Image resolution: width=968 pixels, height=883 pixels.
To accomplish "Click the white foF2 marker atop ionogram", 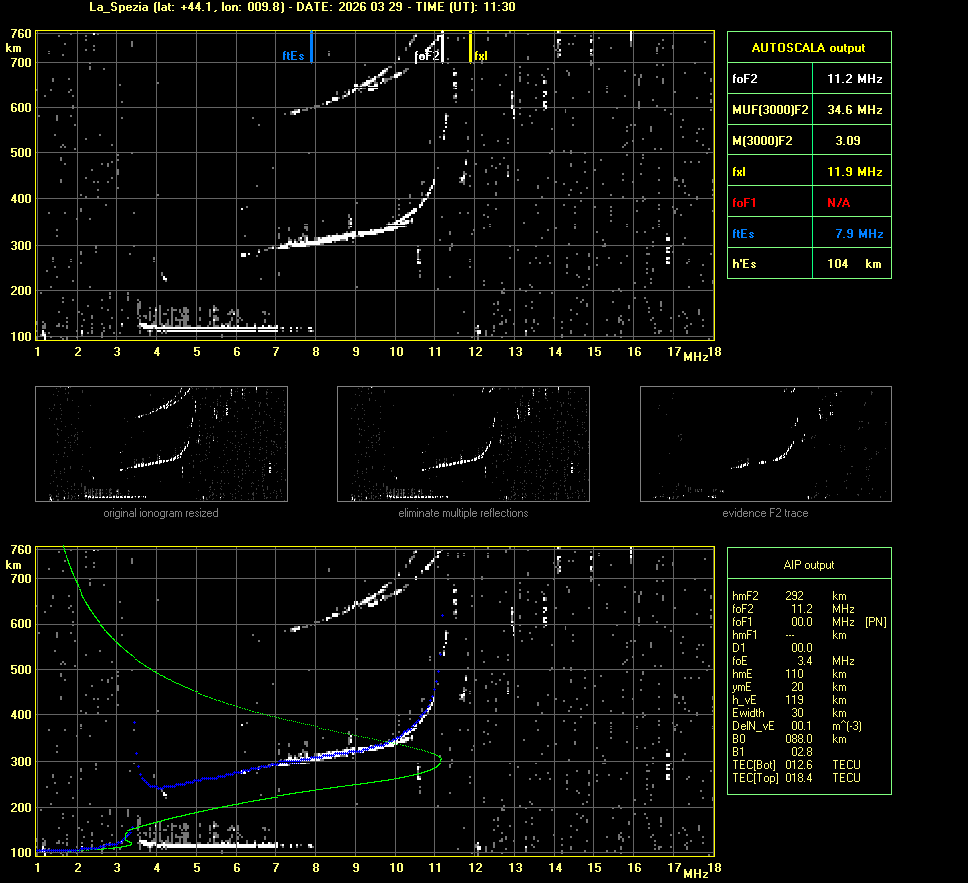I will (441, 48).
